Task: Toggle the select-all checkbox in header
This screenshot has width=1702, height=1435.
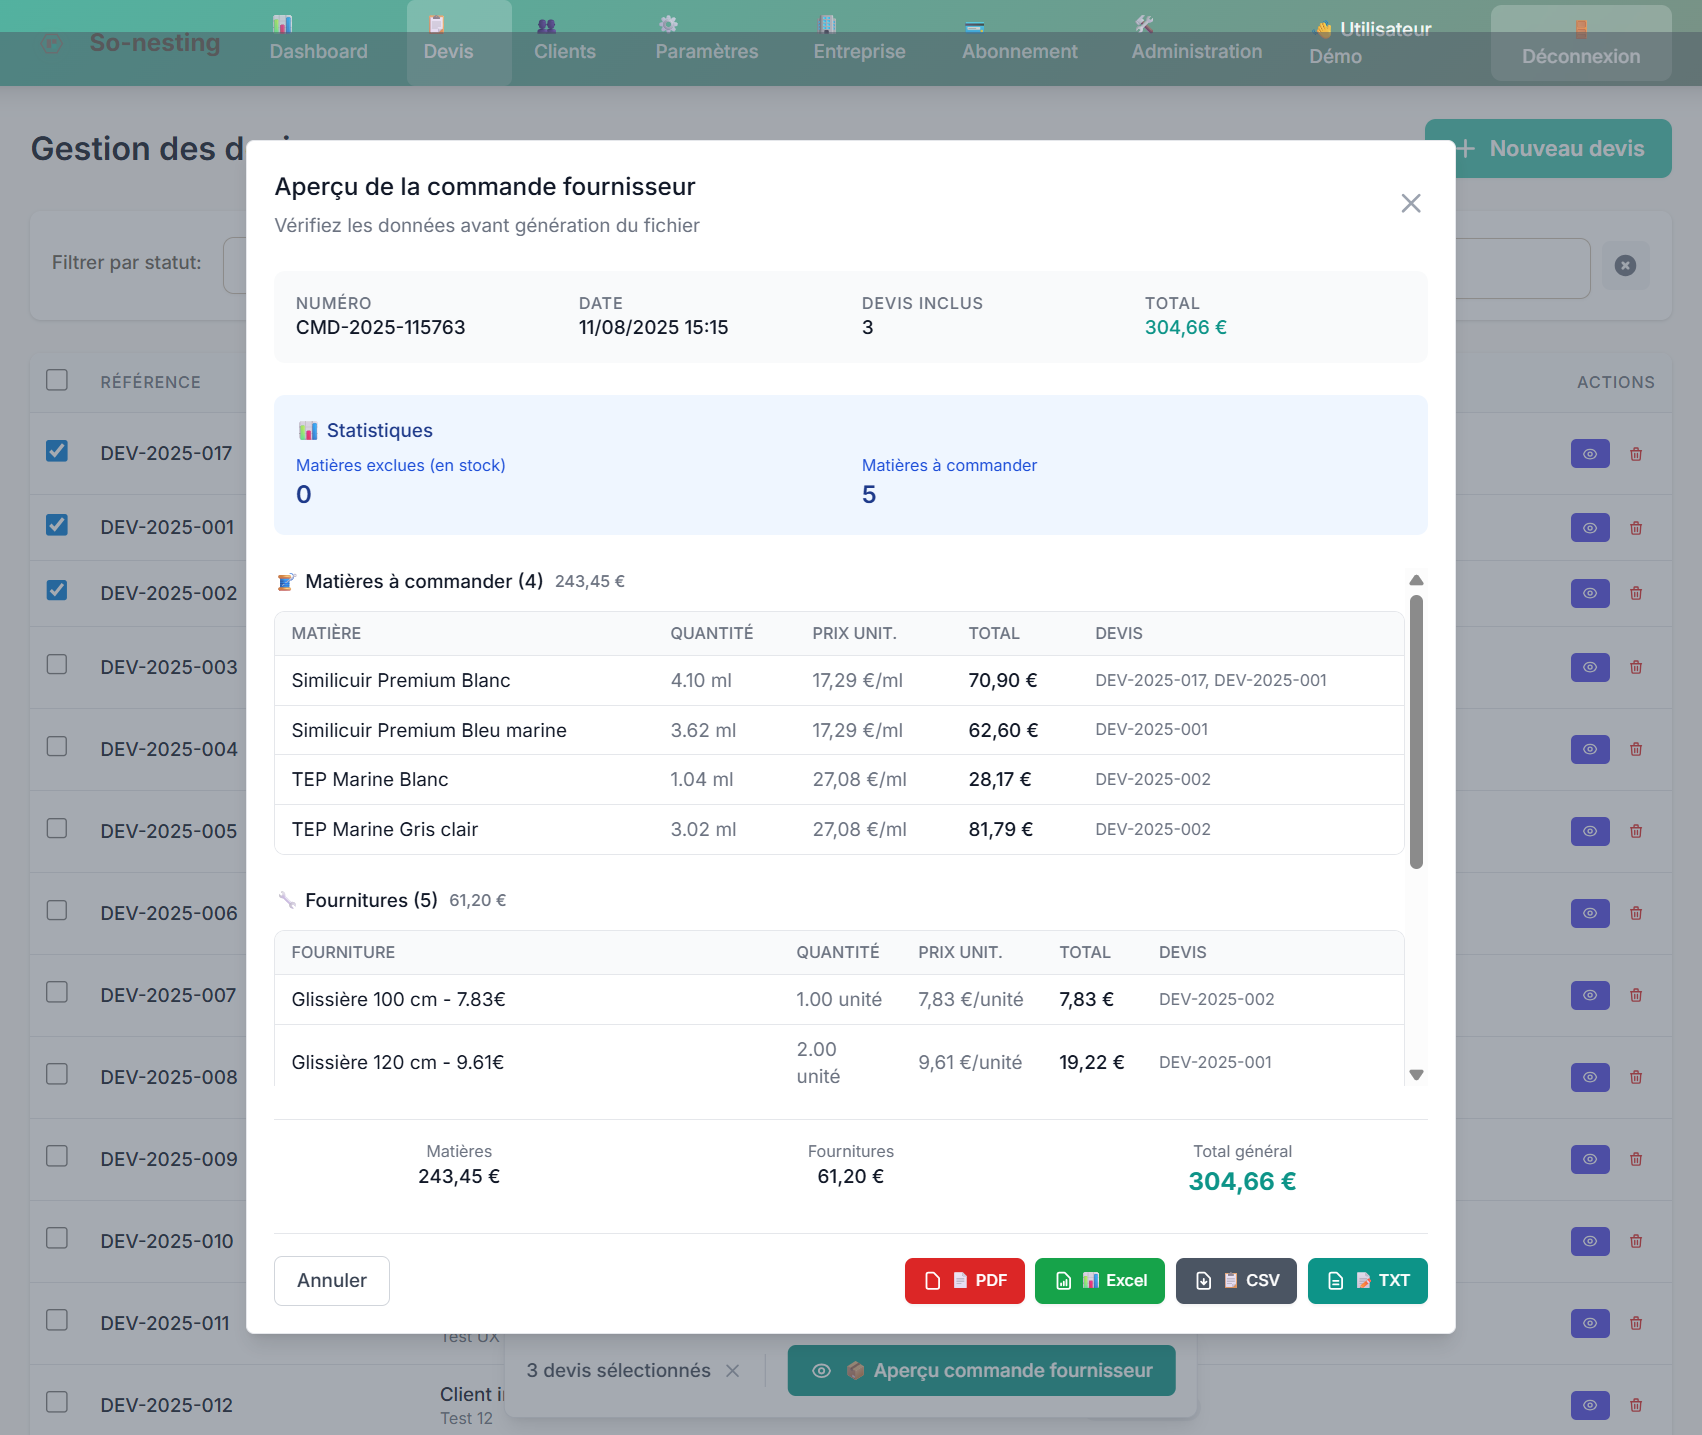Action: [57, 380]
